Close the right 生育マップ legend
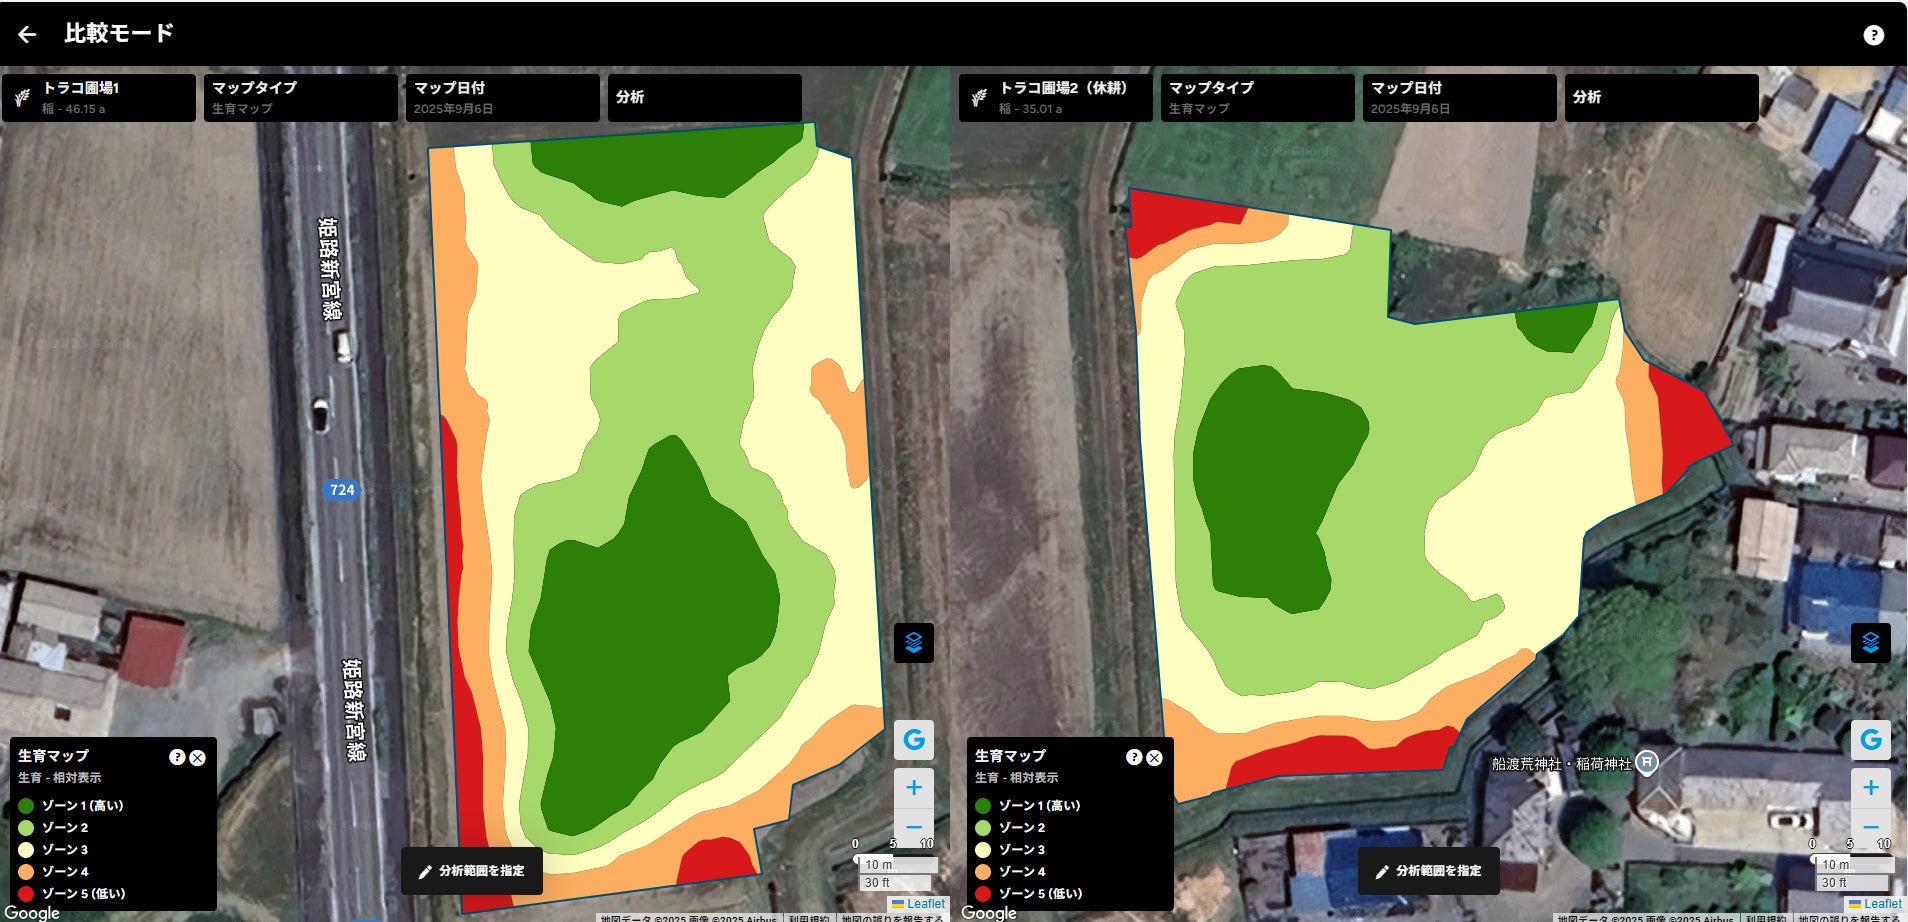Screen dimensions: 1908x922 point(1155,758)
